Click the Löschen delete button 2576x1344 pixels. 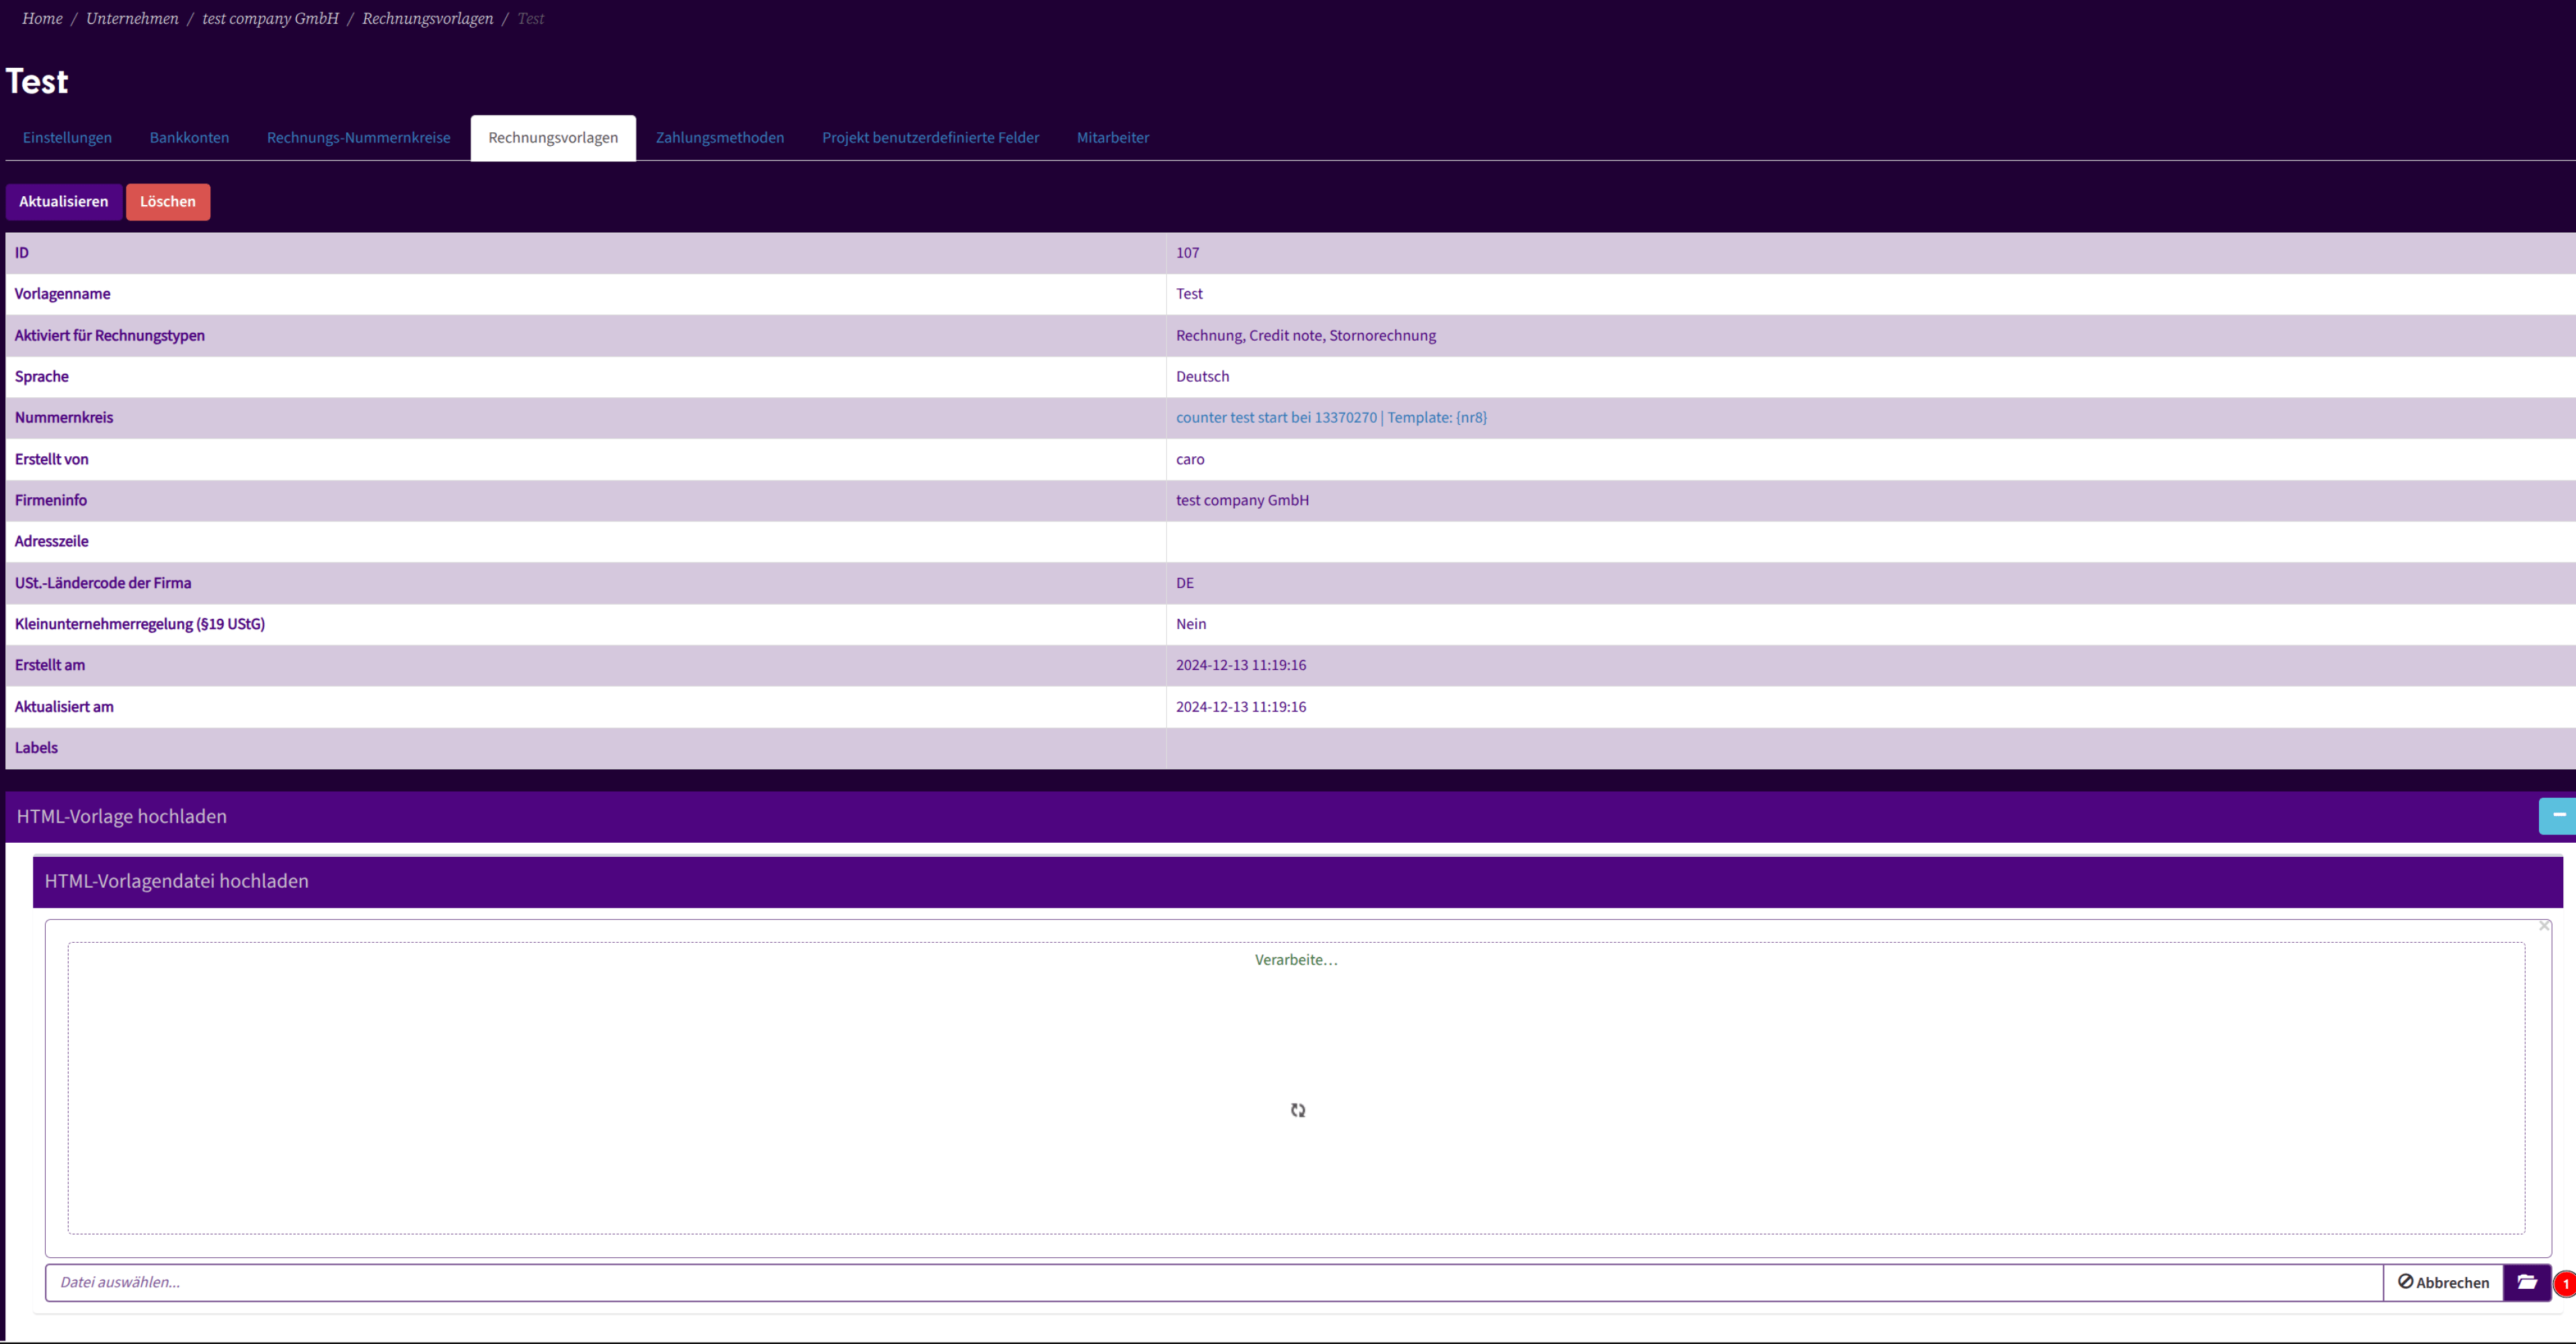[168, 202]
